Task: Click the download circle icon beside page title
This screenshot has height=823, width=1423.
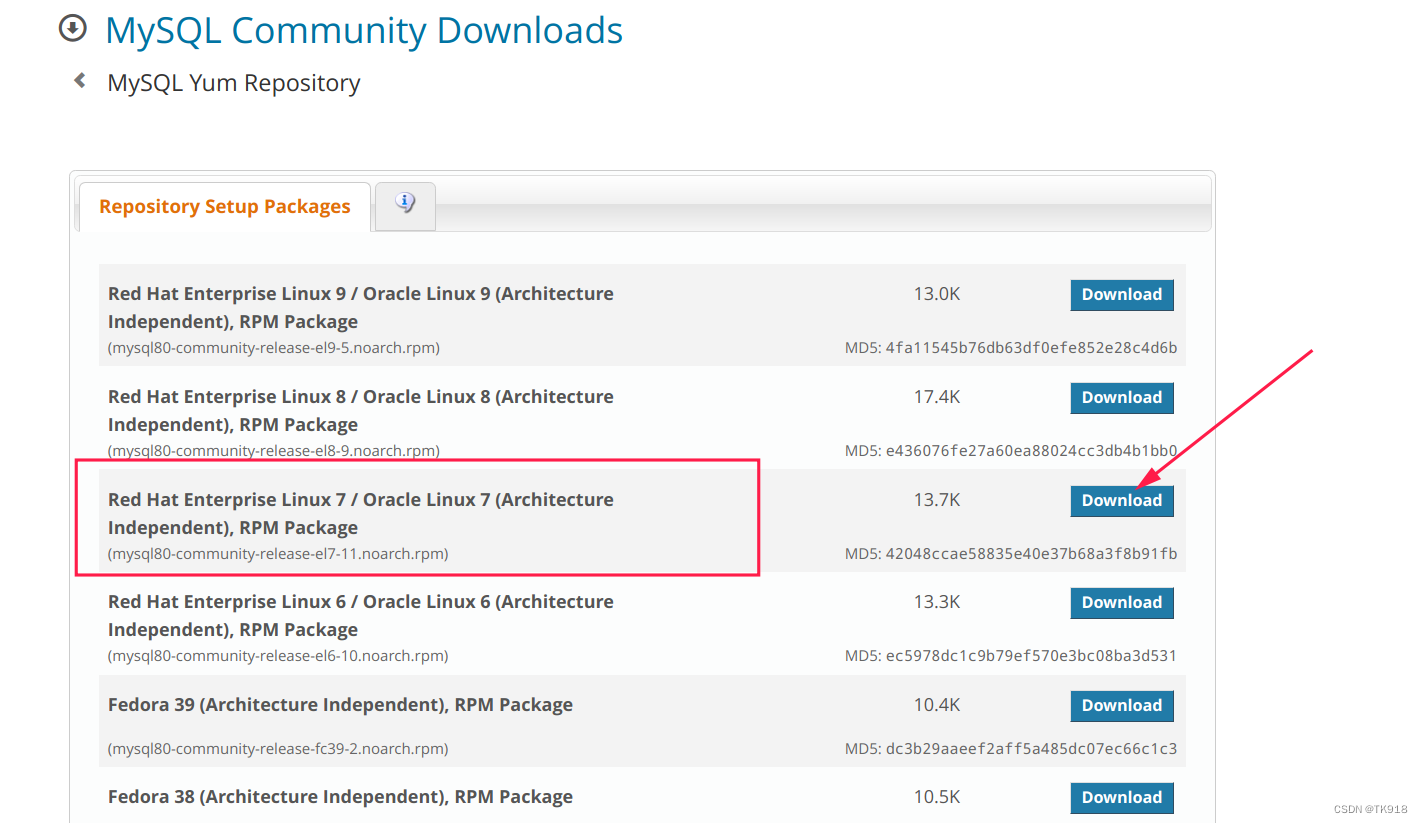Action: click(73, 30)
